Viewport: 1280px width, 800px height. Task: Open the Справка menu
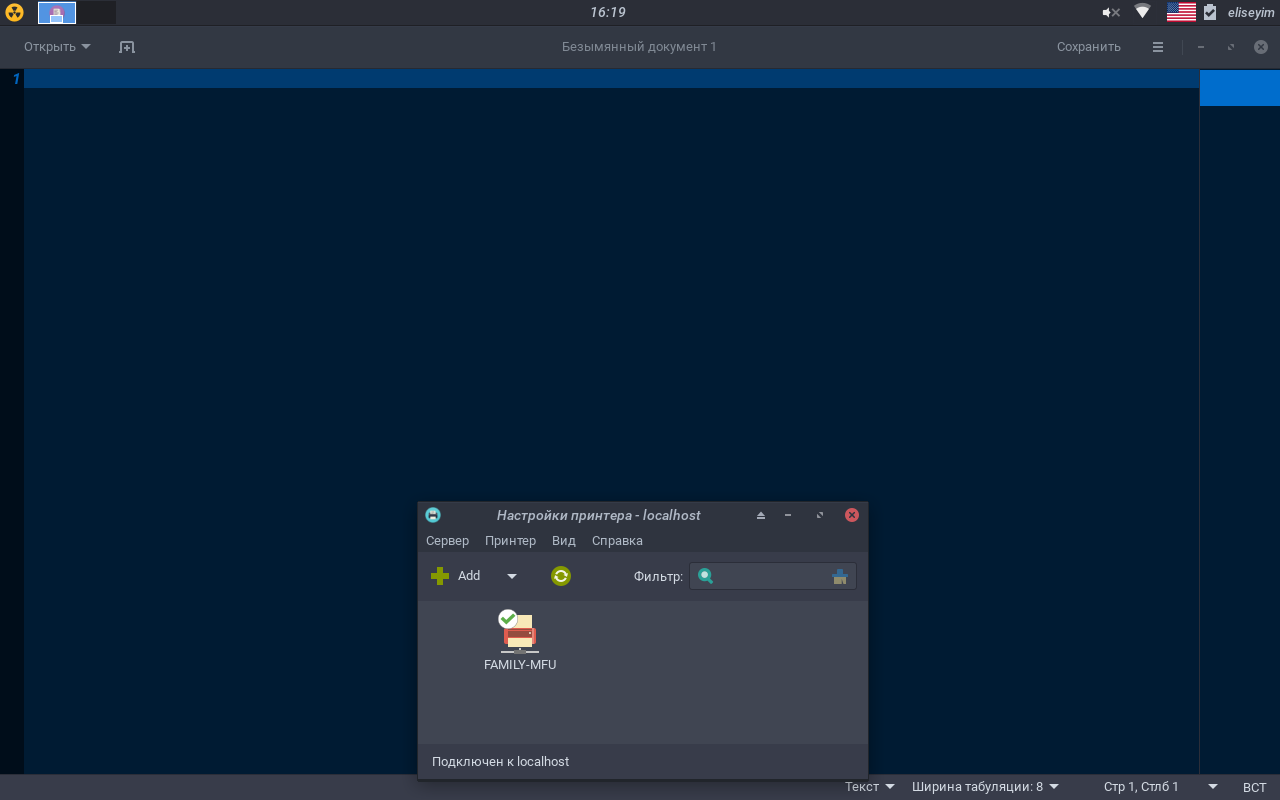click(x=617, y=541)
